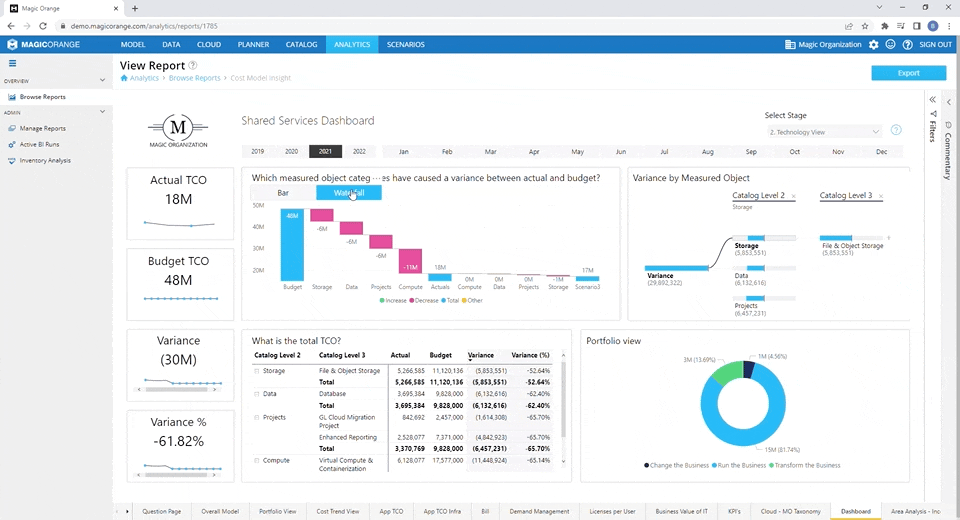Click the smiley feedback icon
Screen dimensions: 960x520
pyautogui.click(x=890, y=45)
